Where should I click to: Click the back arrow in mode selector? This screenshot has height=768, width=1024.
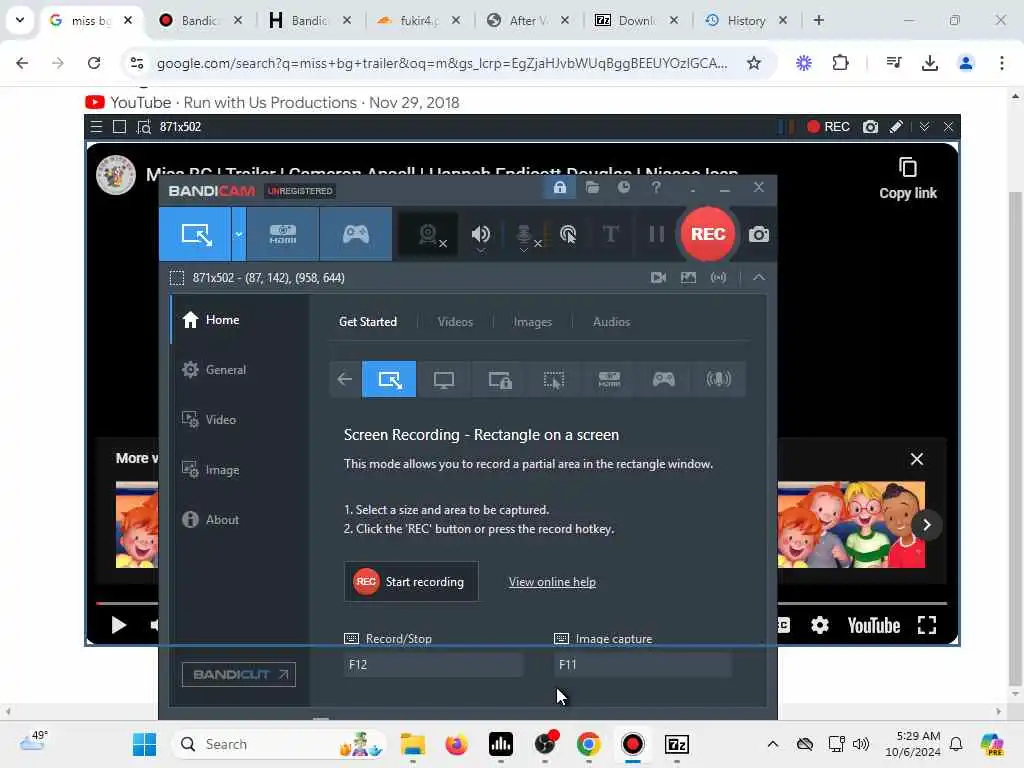coord(345,379)
